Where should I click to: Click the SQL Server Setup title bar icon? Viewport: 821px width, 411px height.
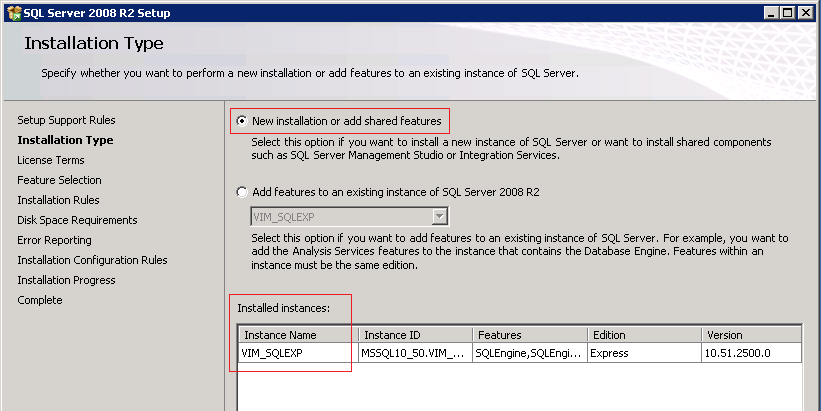[14, 13]
